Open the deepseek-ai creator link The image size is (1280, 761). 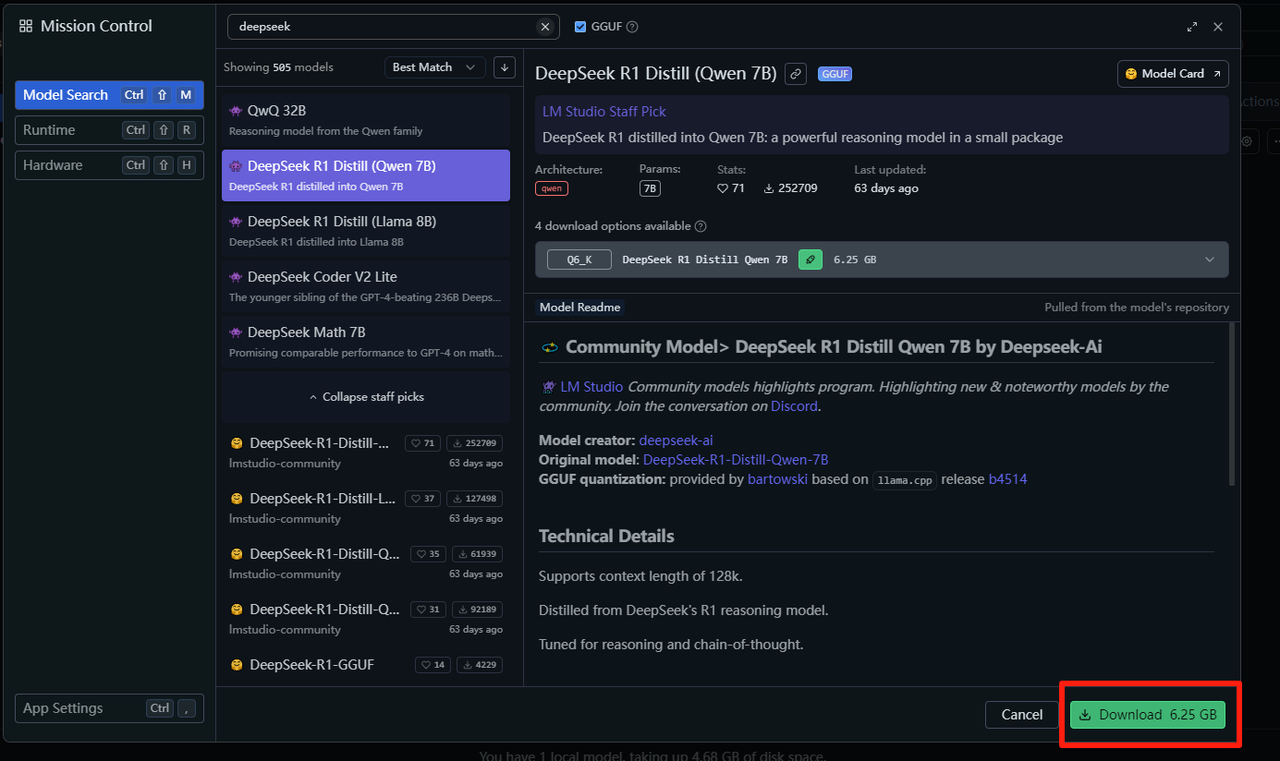(x=675, y=440)
